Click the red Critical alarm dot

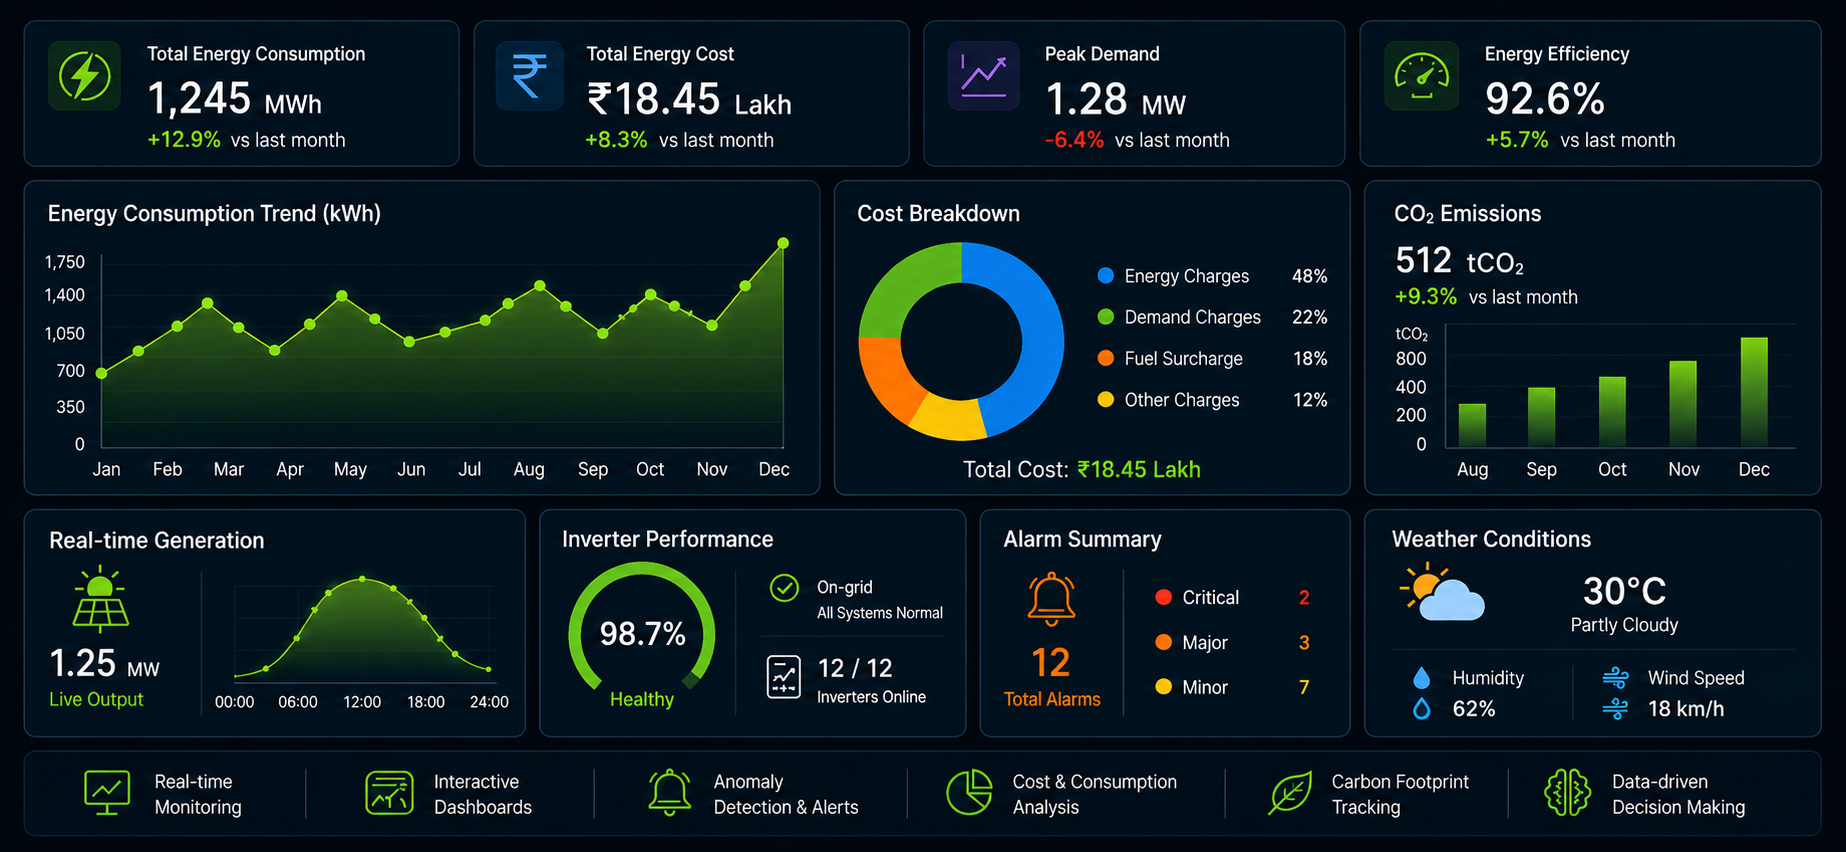(1163, 597)
